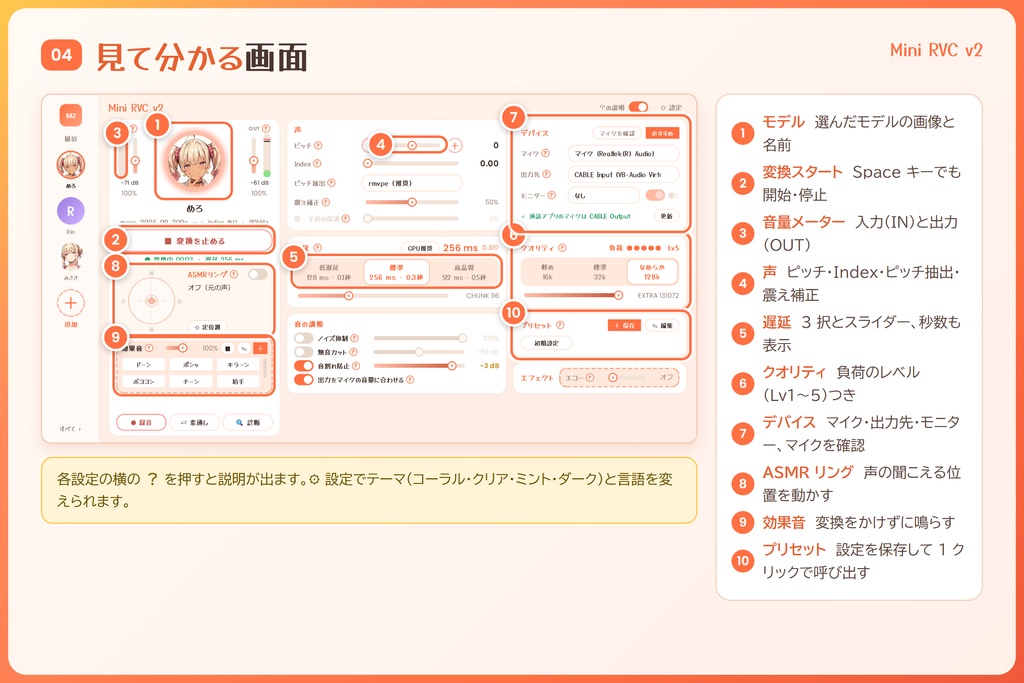The height and width of the screenshot is (683, 1024).
Task: Open help icon beside 無音カット
Action: (353, 352)
